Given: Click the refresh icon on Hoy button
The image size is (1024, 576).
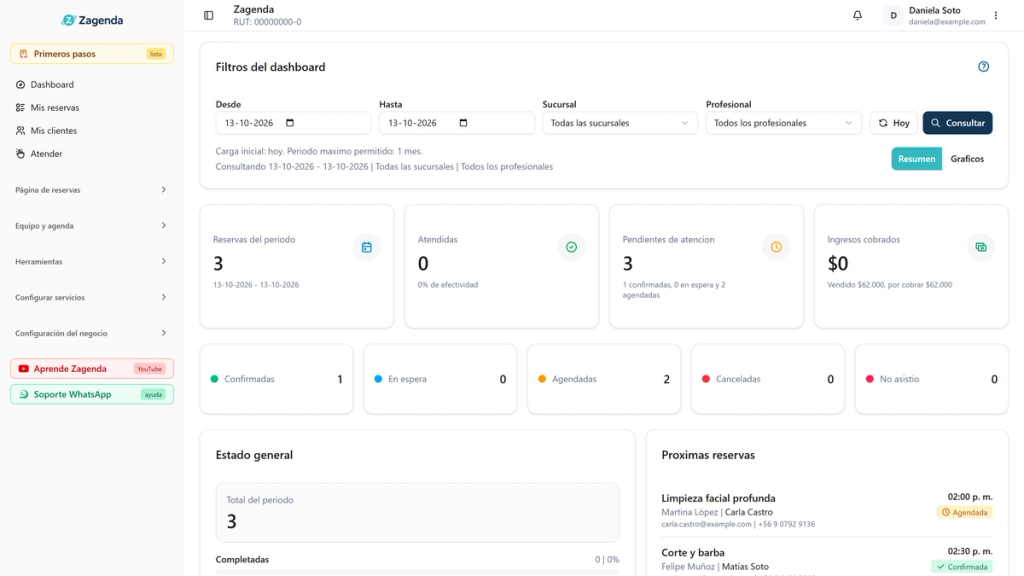Looking at the screenshot, I should tap(883, 123).
